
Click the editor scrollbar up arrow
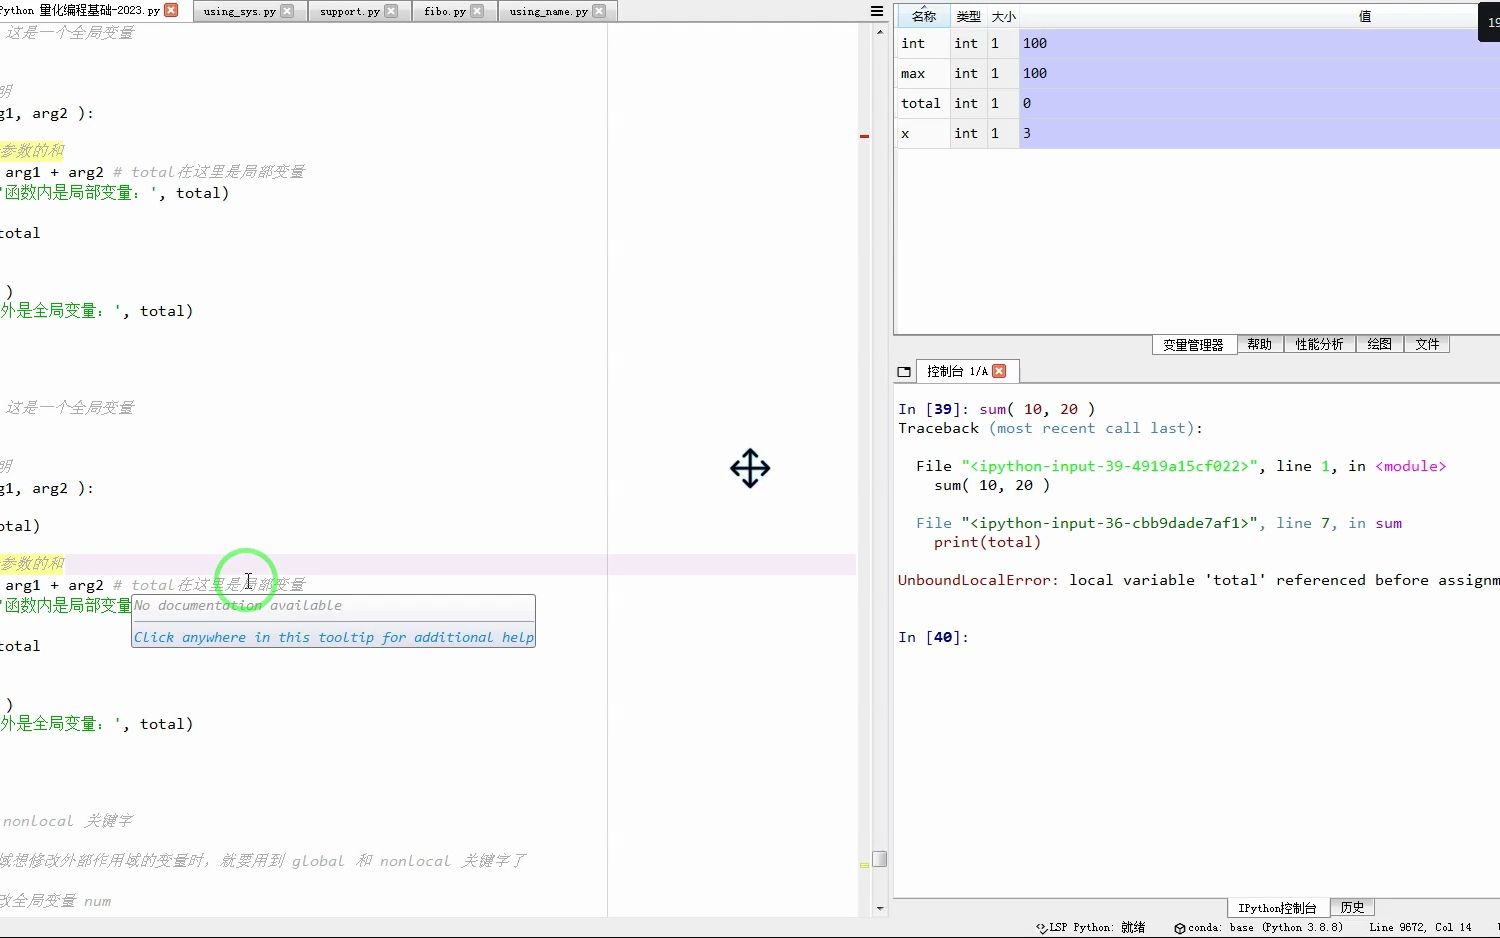coord(880,31)
